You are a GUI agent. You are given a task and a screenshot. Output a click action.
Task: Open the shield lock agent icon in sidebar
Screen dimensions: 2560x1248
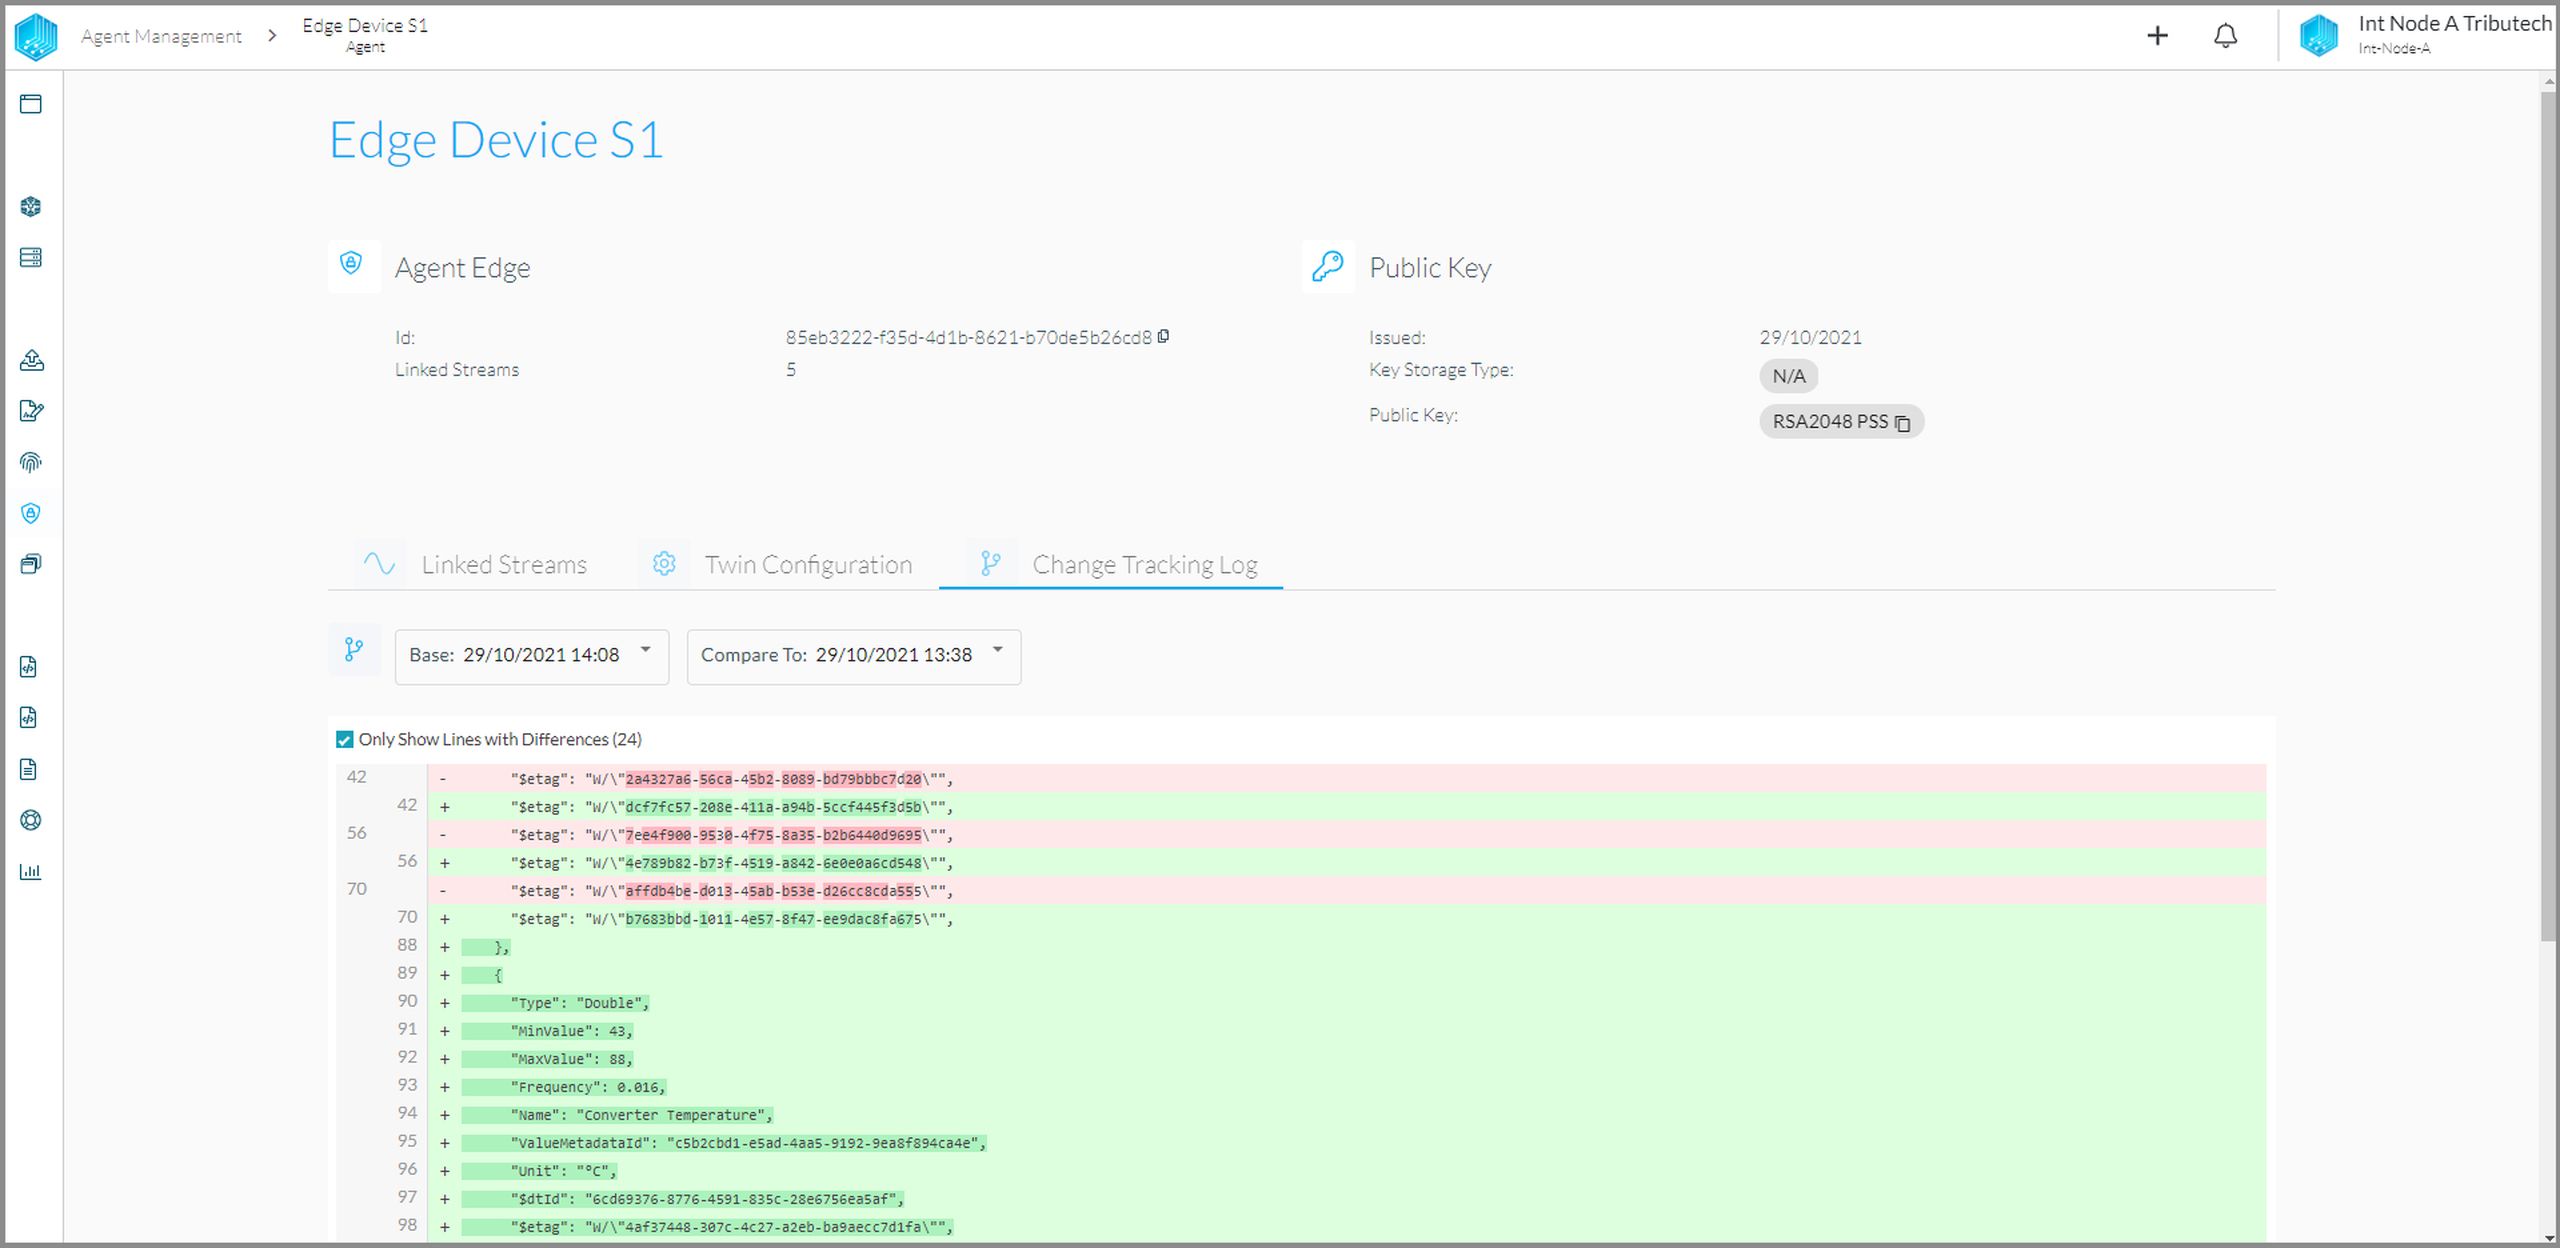[x=31, y=513]
